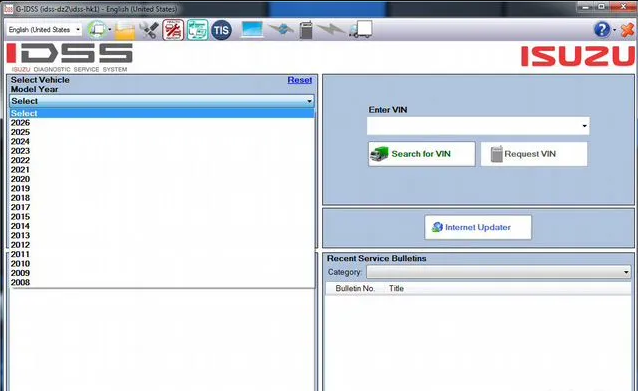Click the wrench and tools icon
638x391 pixels.
pos(149,30)
